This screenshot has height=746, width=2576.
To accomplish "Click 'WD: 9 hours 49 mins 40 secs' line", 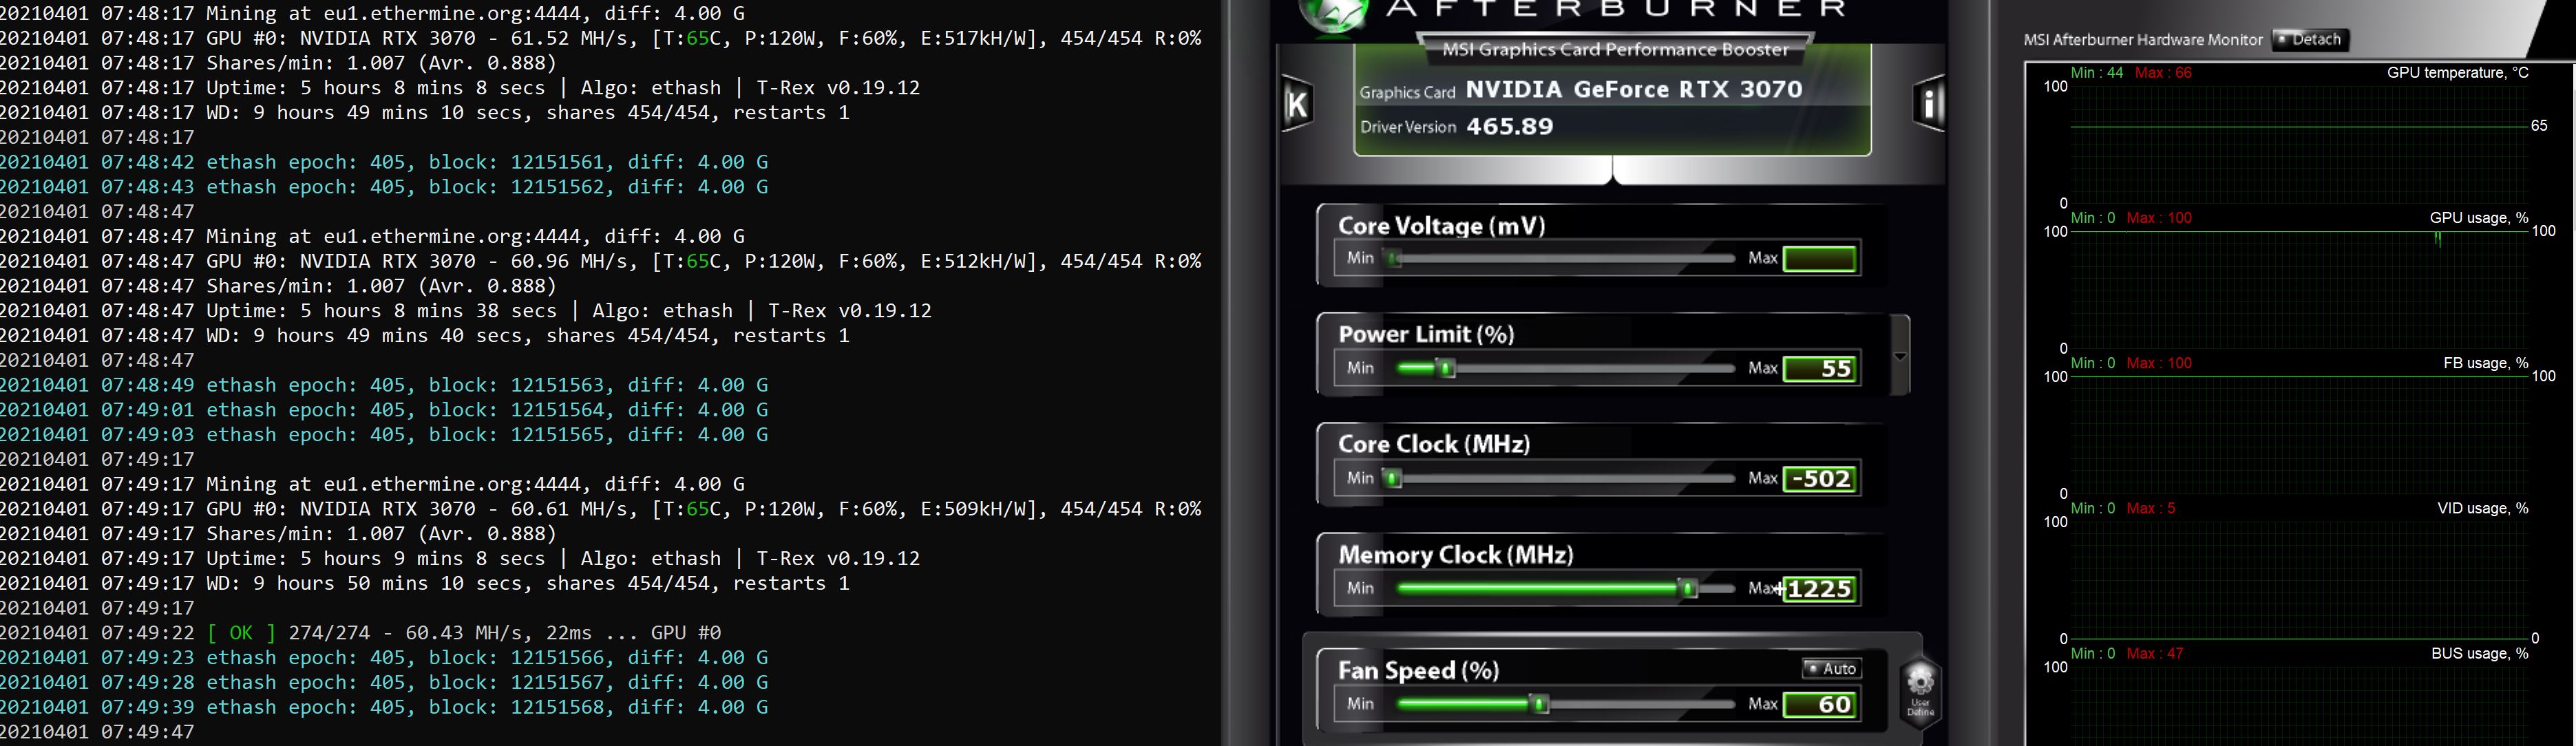I will (x=425, y=336).
